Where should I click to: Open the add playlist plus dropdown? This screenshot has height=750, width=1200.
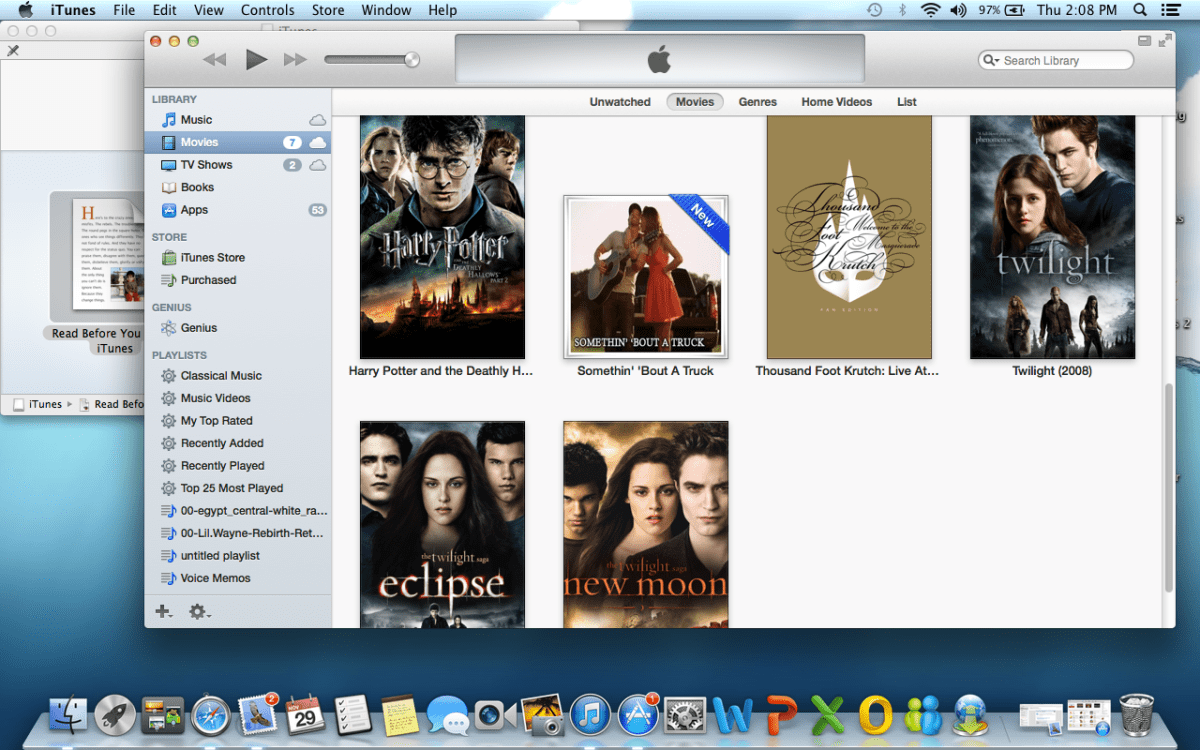point(163,611)
